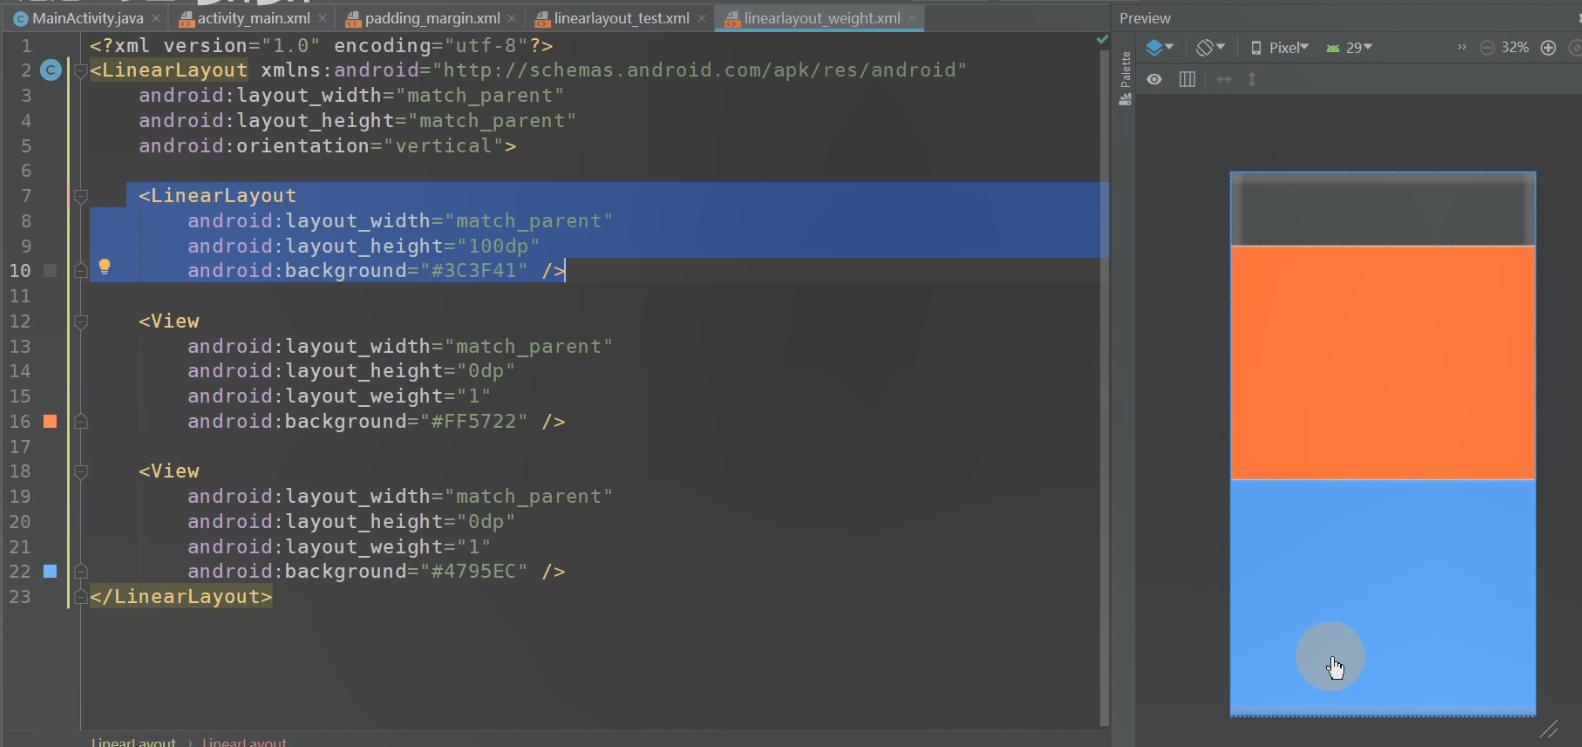Toggle view options eye icon
This screenshot has width=1582, height=747.
[1154, 79]
